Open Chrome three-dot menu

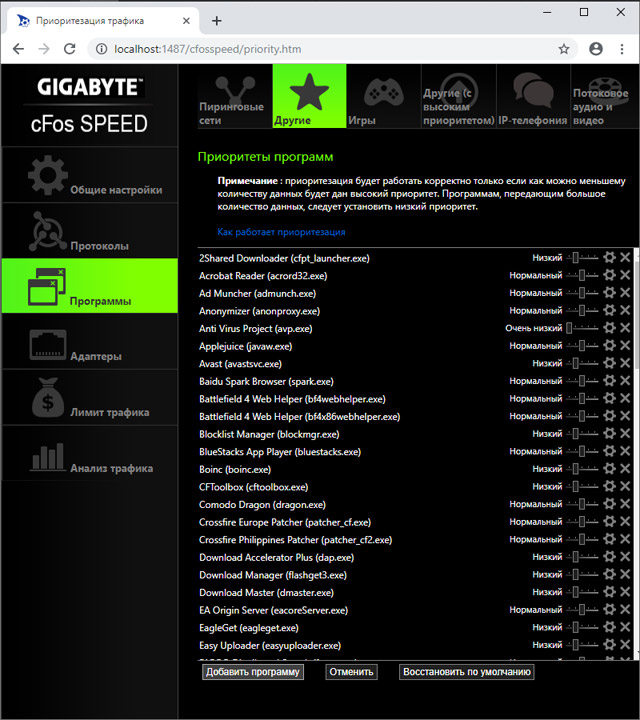pyautogui.click(x=622, y=49)
